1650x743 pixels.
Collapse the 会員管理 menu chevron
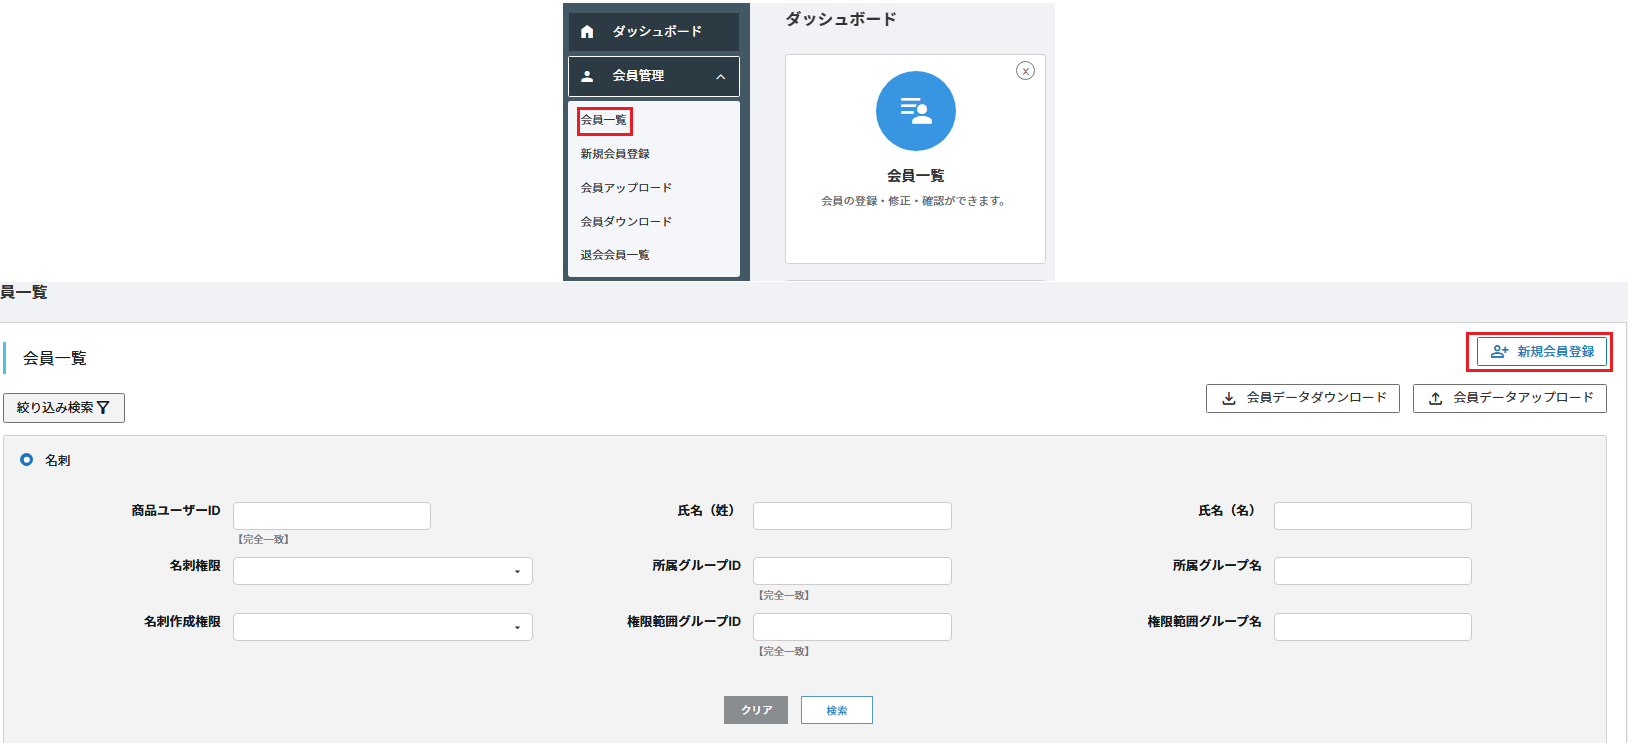click(721, 77)
